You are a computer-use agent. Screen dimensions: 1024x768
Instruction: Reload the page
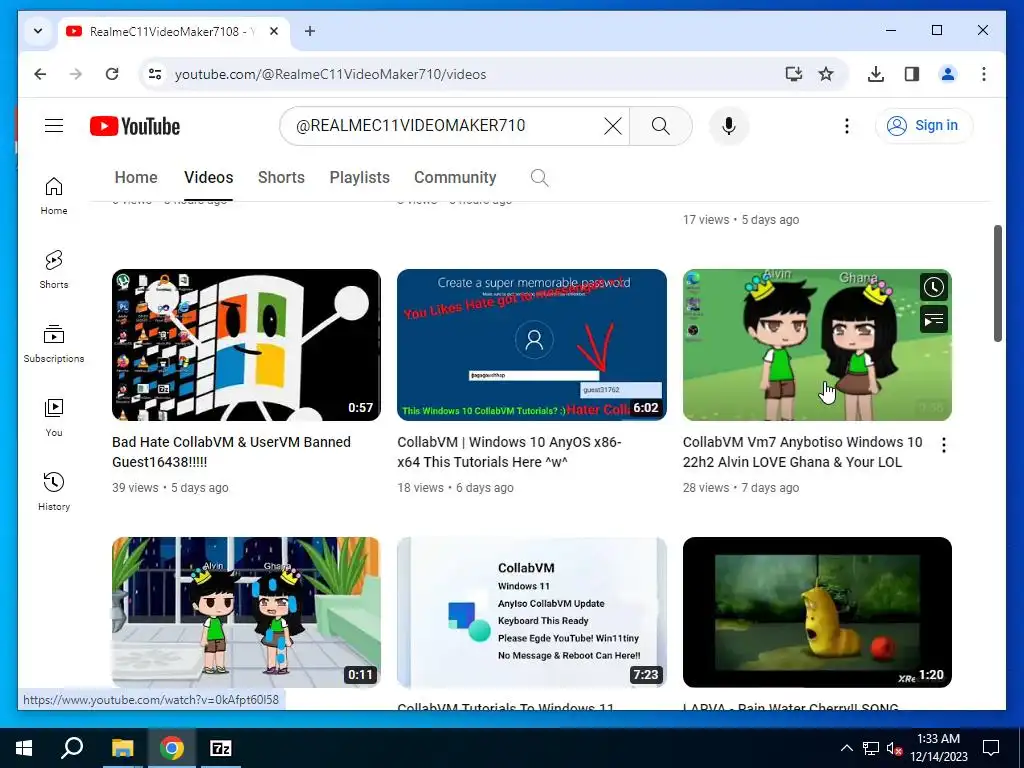pos(112,74)
